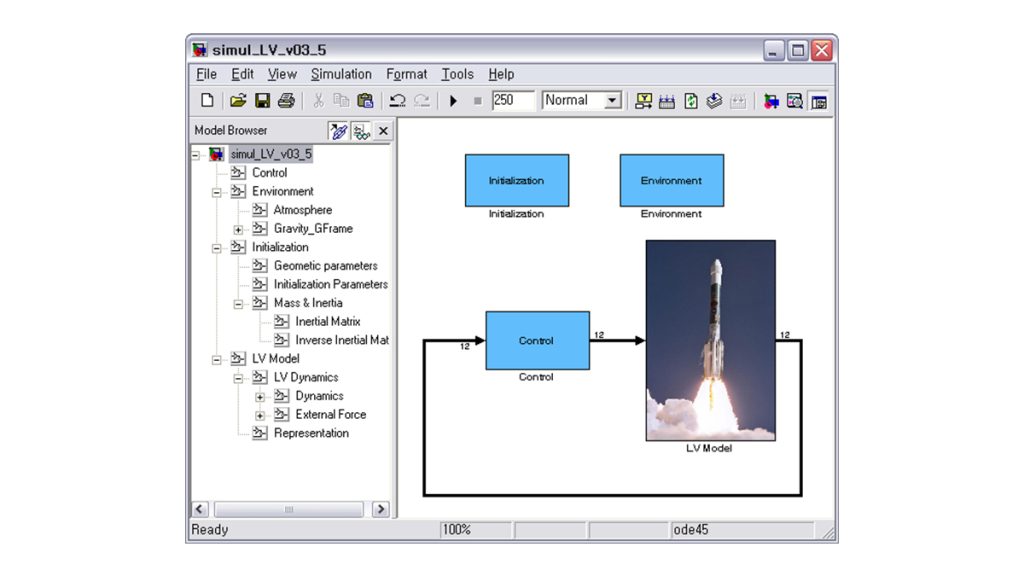Collapse the Initialization tree node
Image resolution: width=1024 pixels, height=576 pixels.
pos(217,248)
